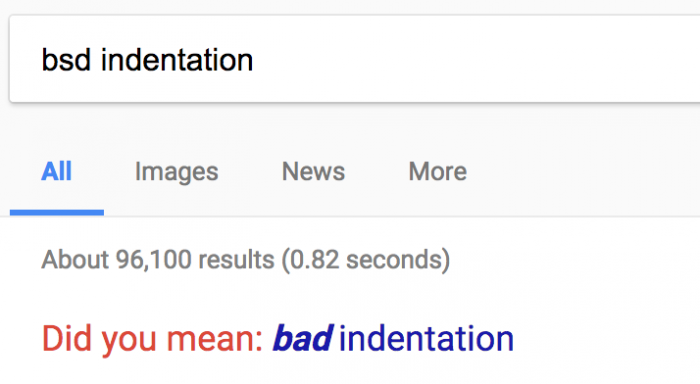This screenshot has height=384, width=700.
Task: Open the Images results tab
Action: tap(176, 172)
